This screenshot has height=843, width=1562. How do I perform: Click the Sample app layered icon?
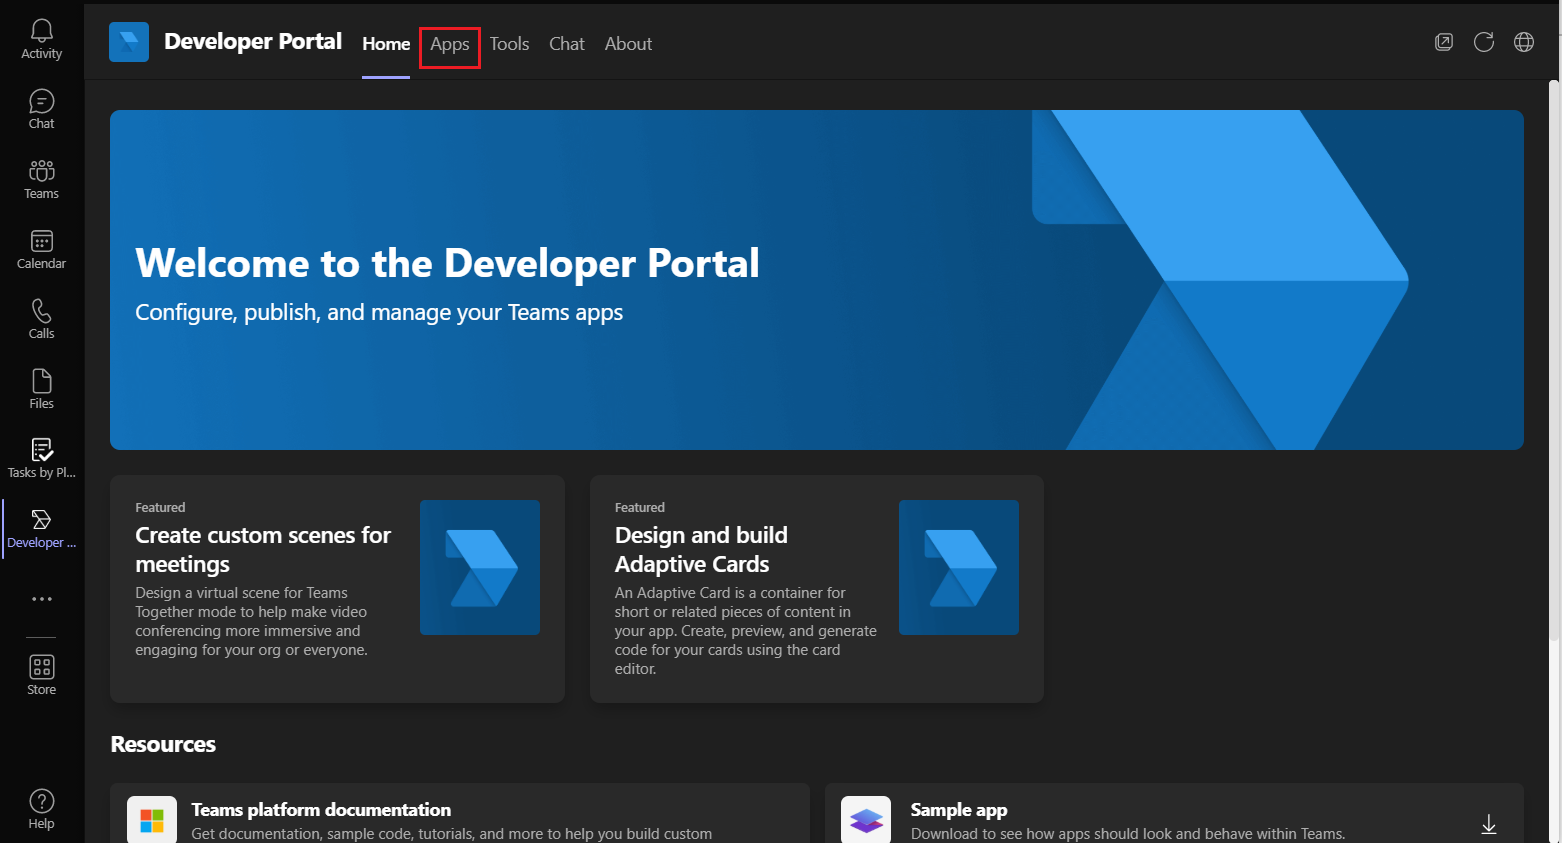[866, 820]
